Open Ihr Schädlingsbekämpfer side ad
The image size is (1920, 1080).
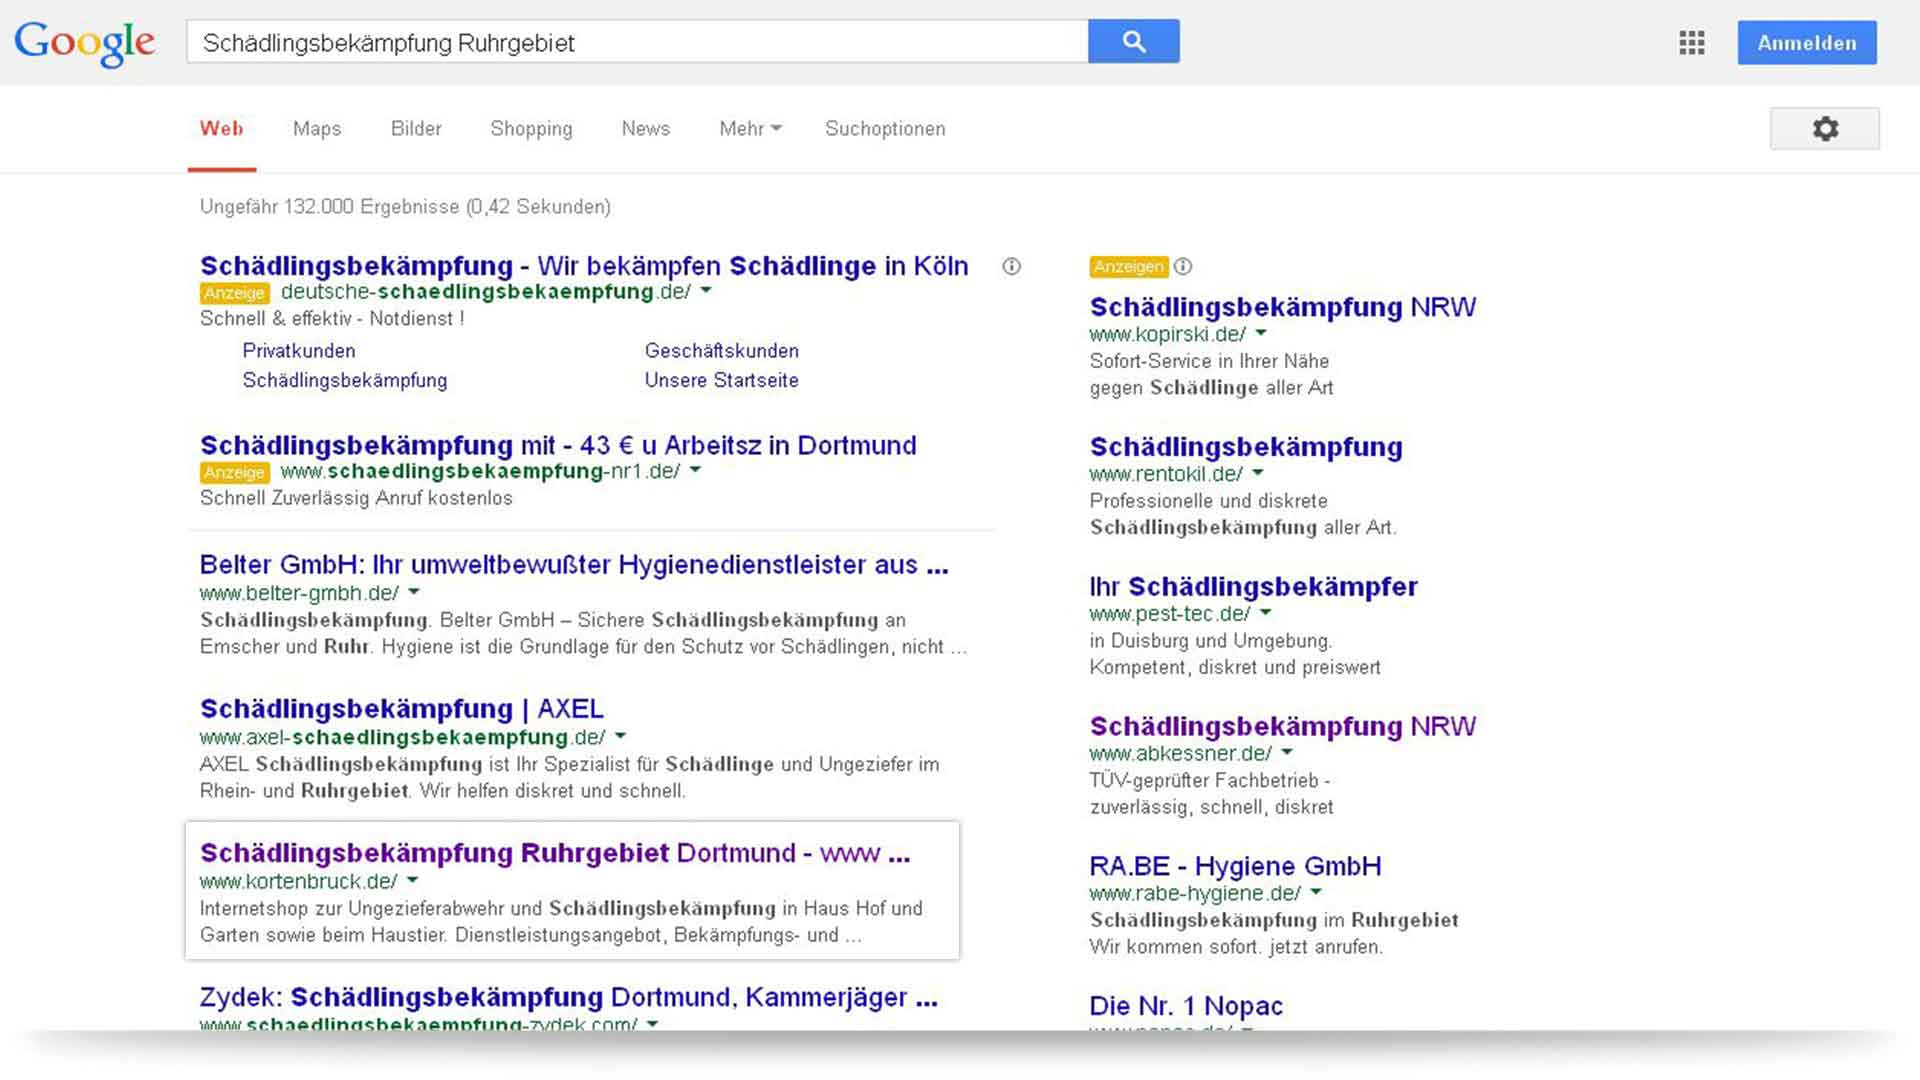coord(1254,587)
